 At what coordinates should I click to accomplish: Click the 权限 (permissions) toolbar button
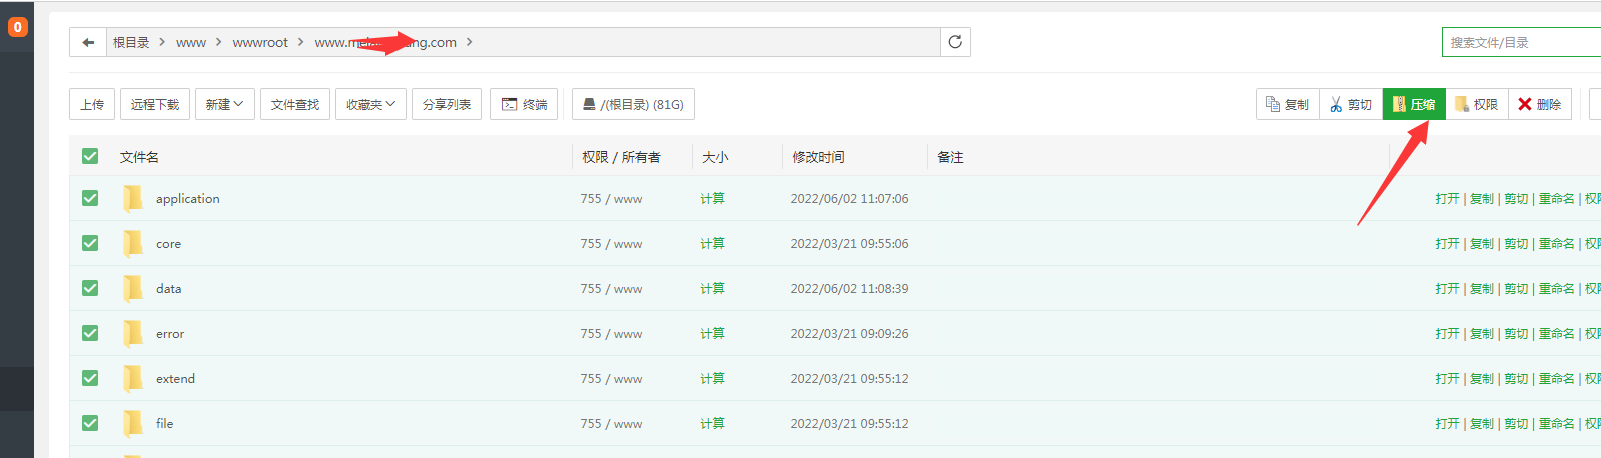click(1476, 104)
